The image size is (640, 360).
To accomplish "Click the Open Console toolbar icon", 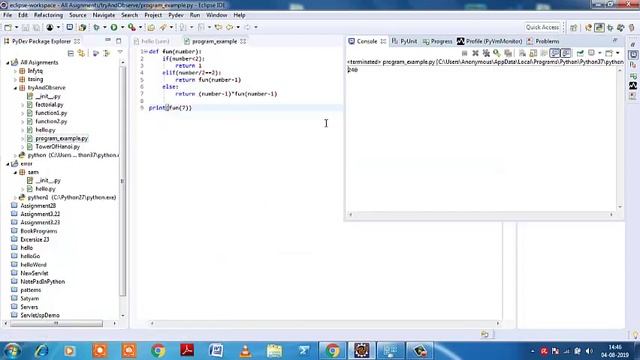I will [x=609, y=53].
